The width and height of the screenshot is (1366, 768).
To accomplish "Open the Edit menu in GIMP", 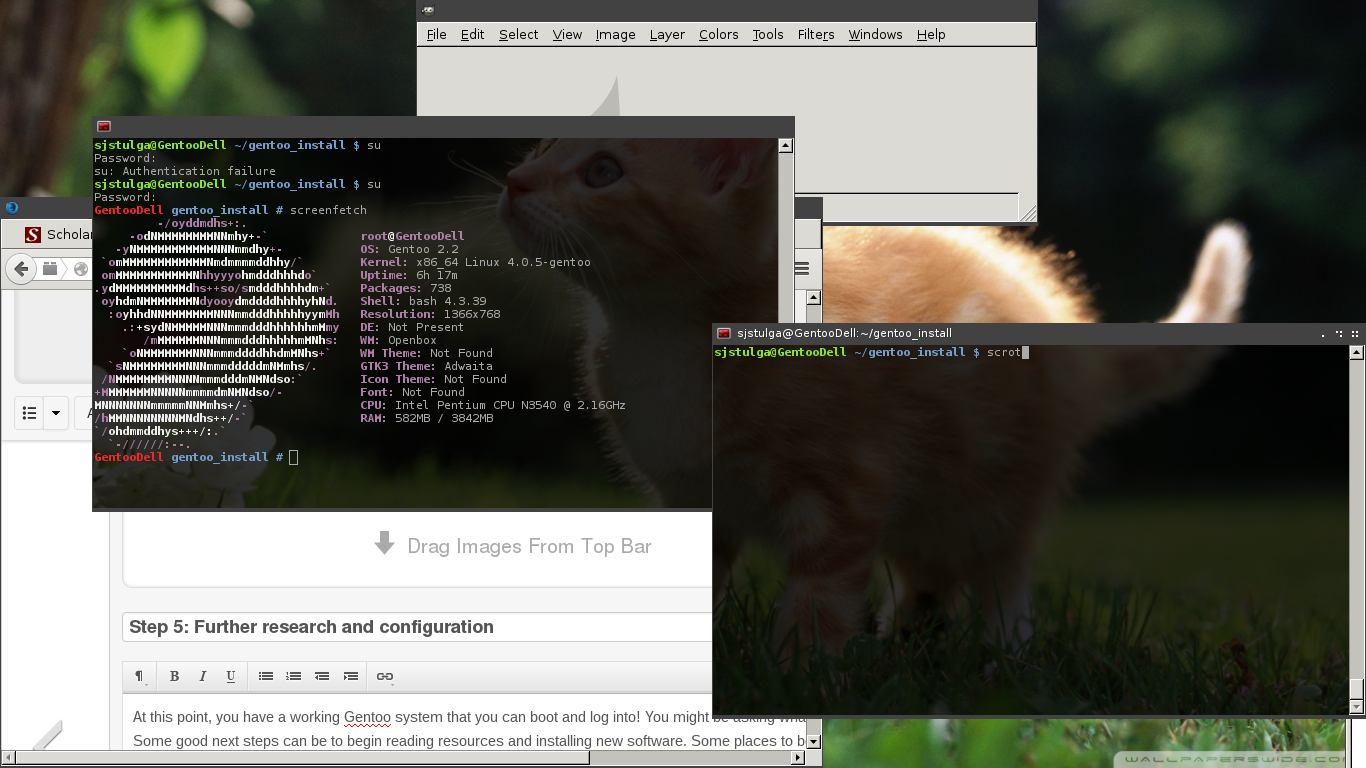I will [x=472, y=34].
